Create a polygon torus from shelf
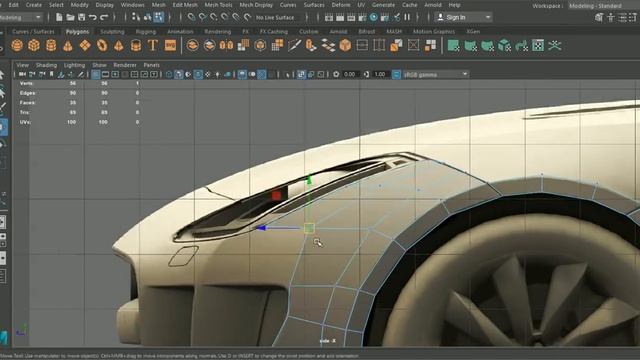 (x=102, y=45)
